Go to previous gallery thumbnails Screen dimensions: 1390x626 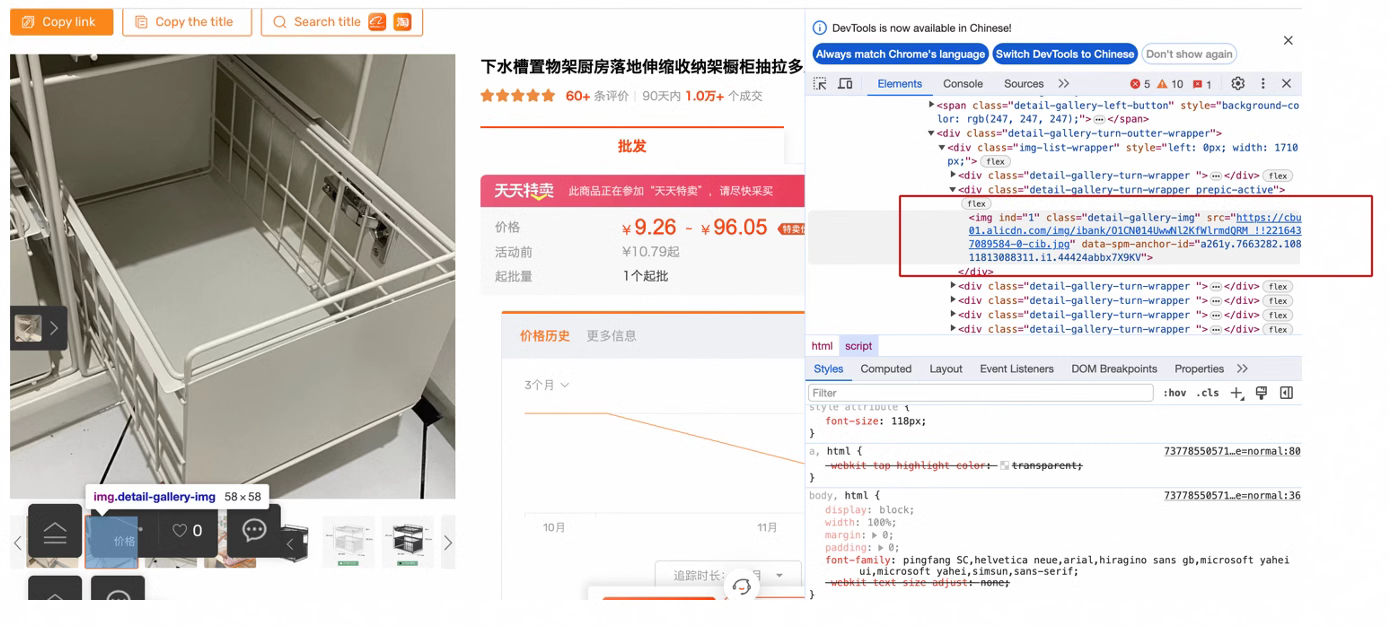pos(17,542)
